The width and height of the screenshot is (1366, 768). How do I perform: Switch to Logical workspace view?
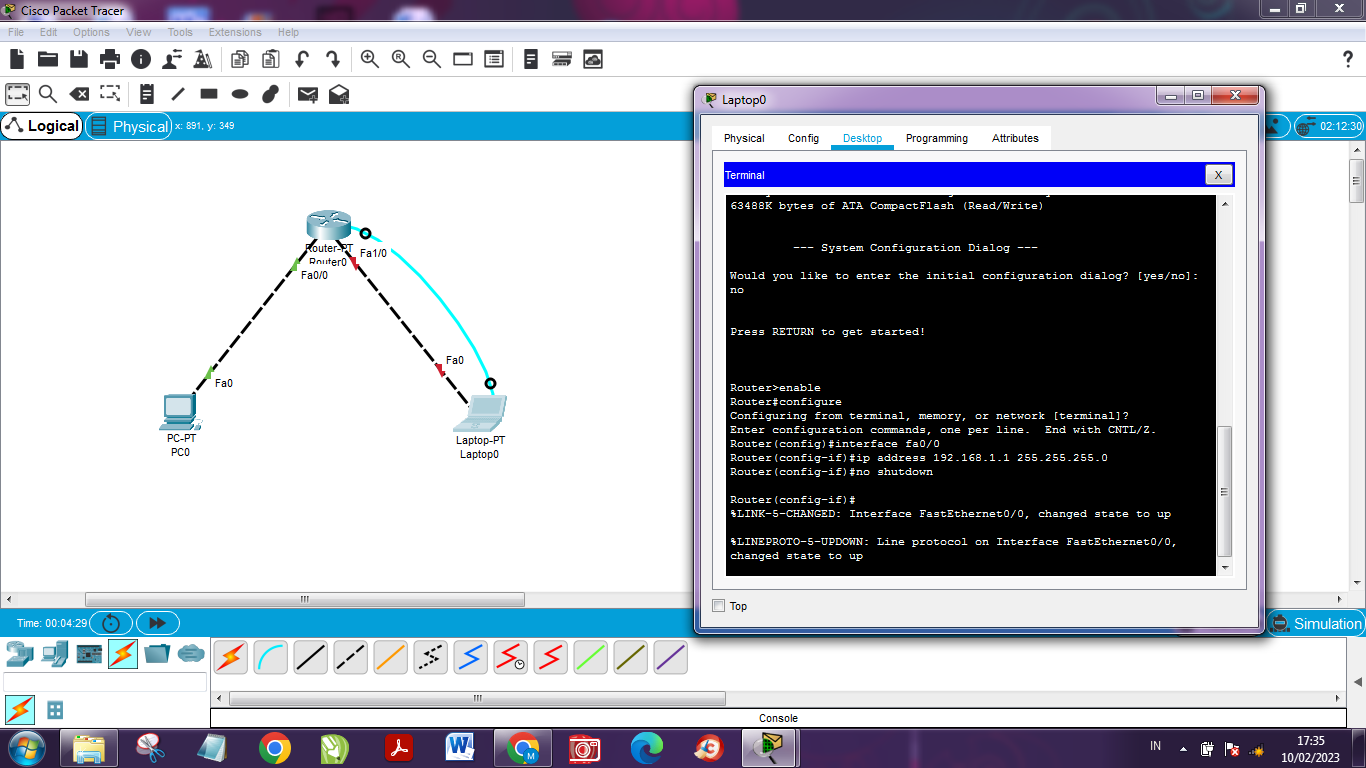pos(42,125)
